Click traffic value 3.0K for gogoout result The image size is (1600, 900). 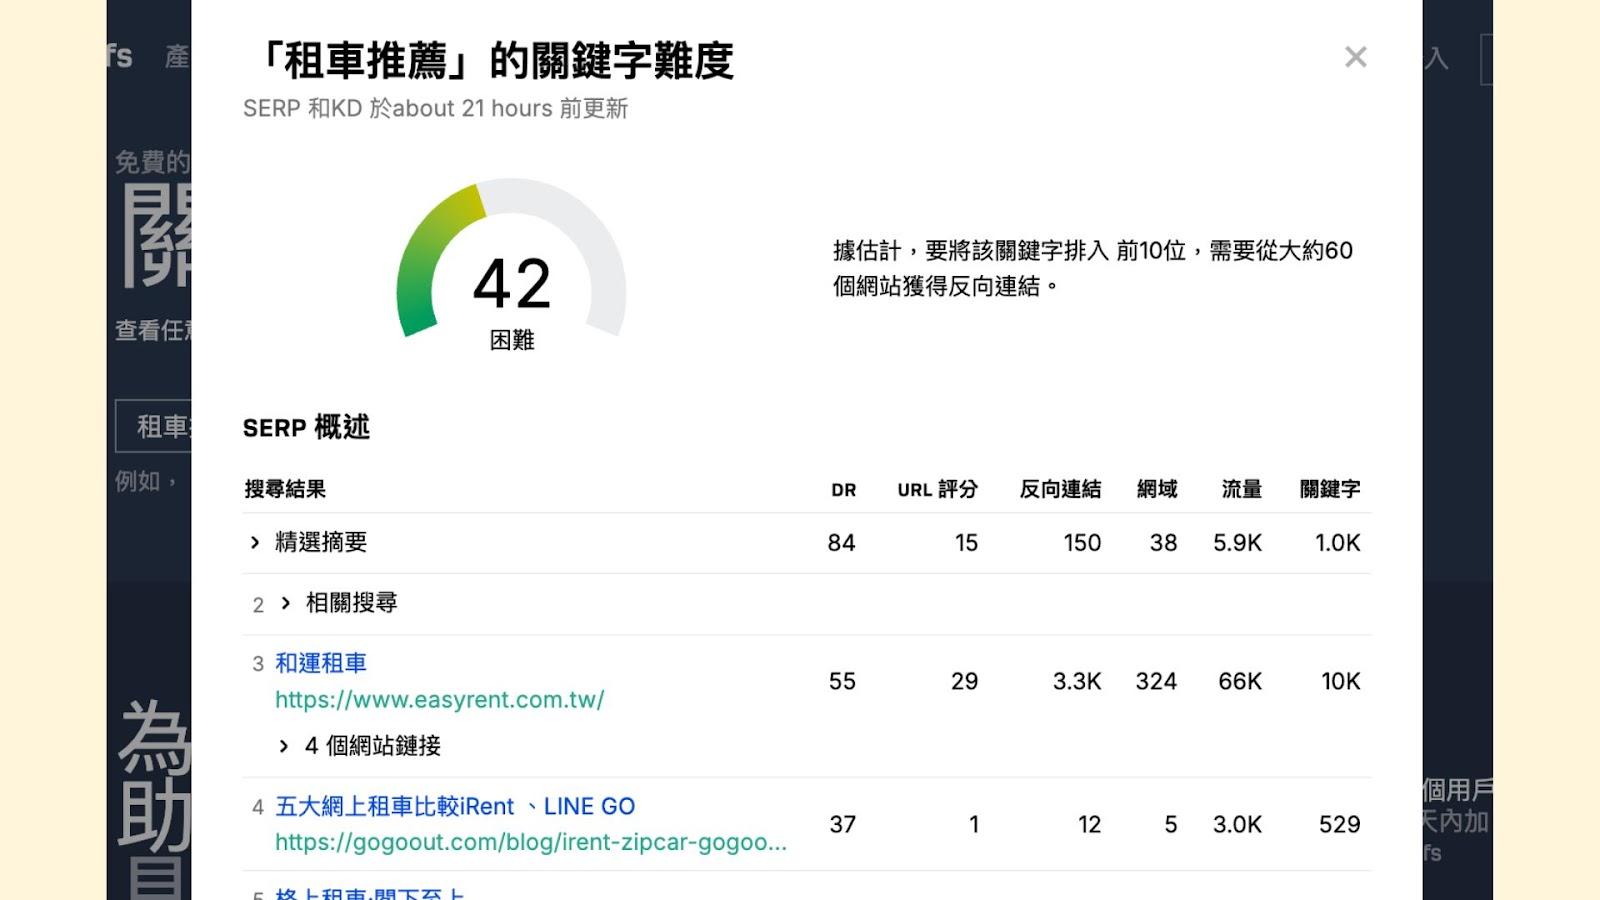coord(1237,825)
